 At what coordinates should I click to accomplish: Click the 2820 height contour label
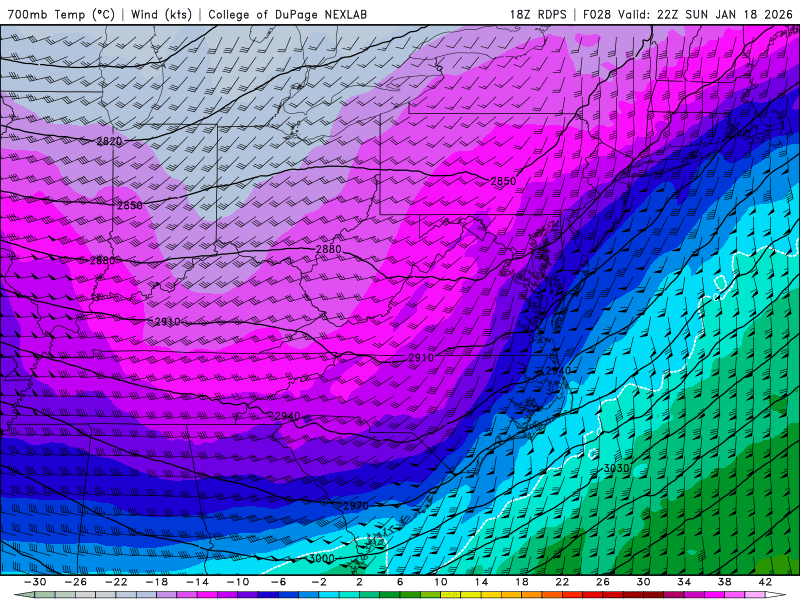[x=109, y=141]
